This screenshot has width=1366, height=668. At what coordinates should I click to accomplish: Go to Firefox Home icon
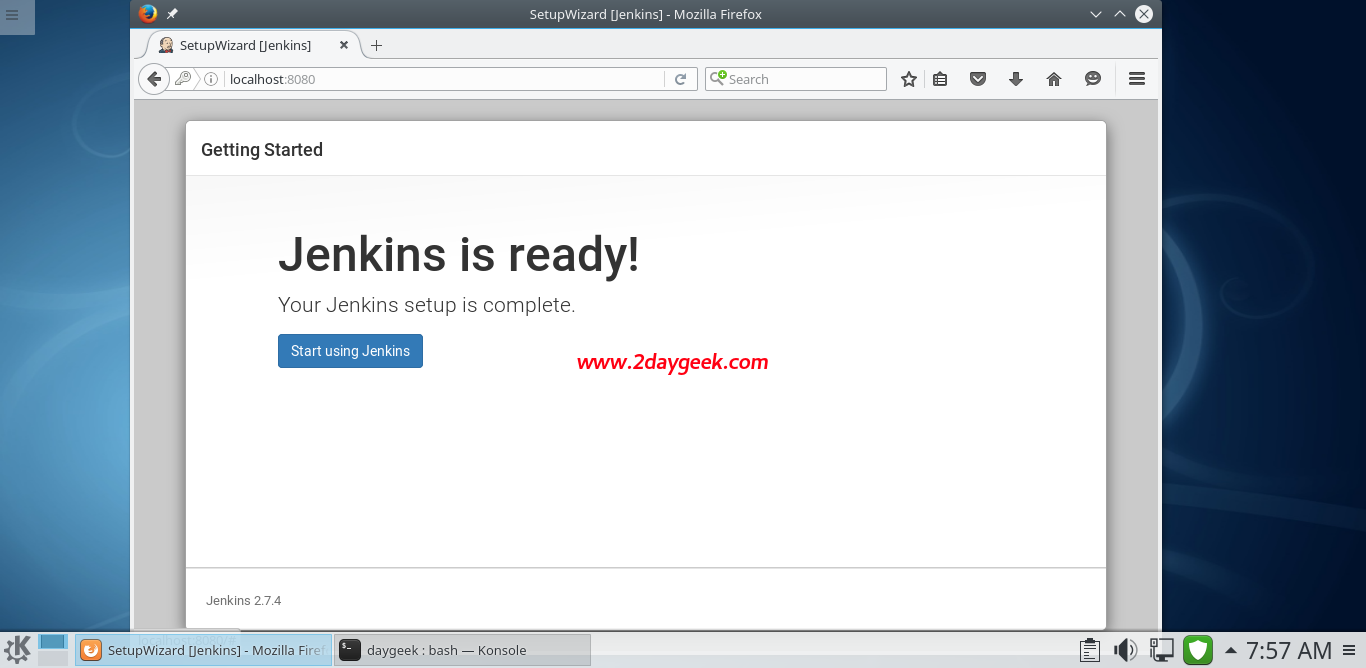[x=1054, y=79]
